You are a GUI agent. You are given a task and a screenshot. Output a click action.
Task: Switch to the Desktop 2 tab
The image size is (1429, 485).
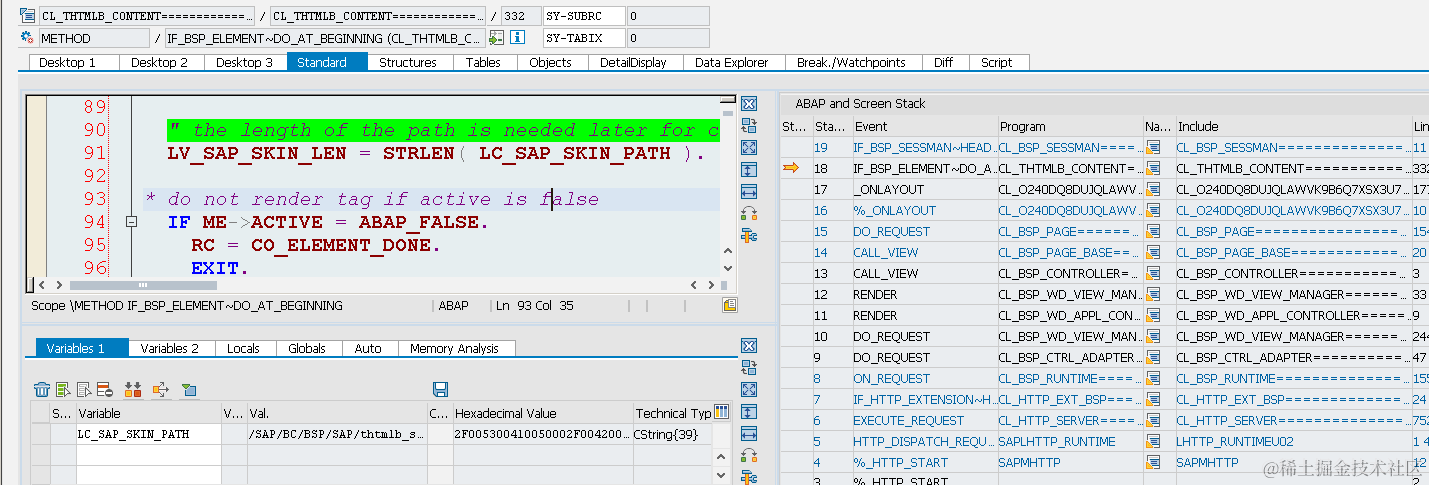click(160, 62)
